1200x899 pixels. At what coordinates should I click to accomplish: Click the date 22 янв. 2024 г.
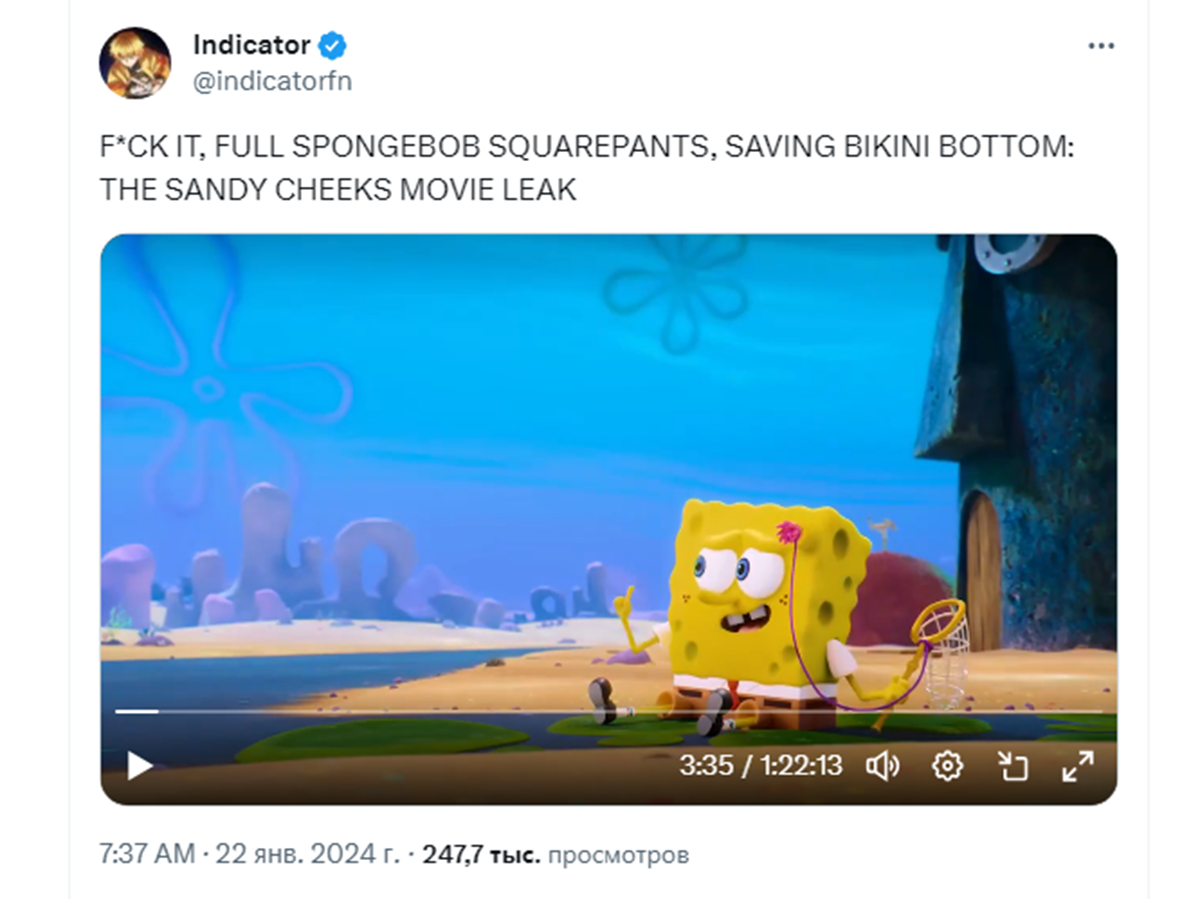tap(307, 855)
